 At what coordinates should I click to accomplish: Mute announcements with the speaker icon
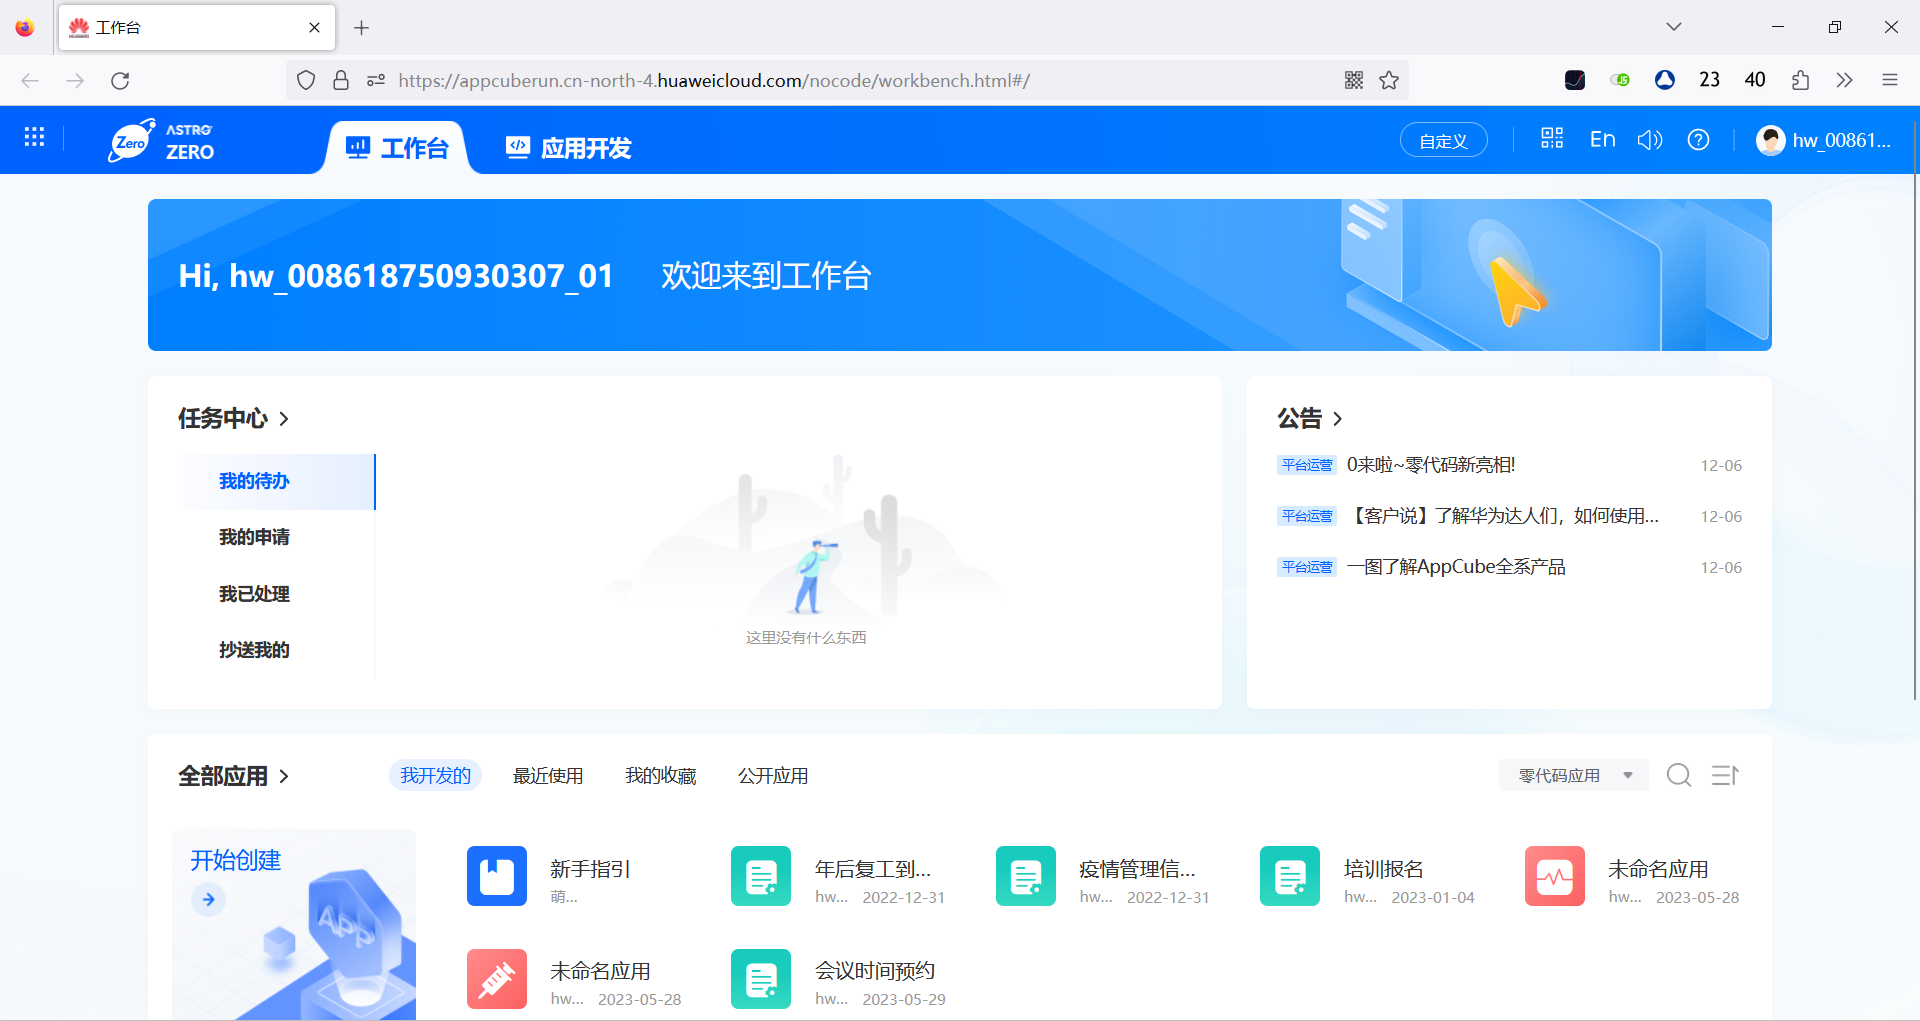pyautogui.click(x=1650, y=140)
